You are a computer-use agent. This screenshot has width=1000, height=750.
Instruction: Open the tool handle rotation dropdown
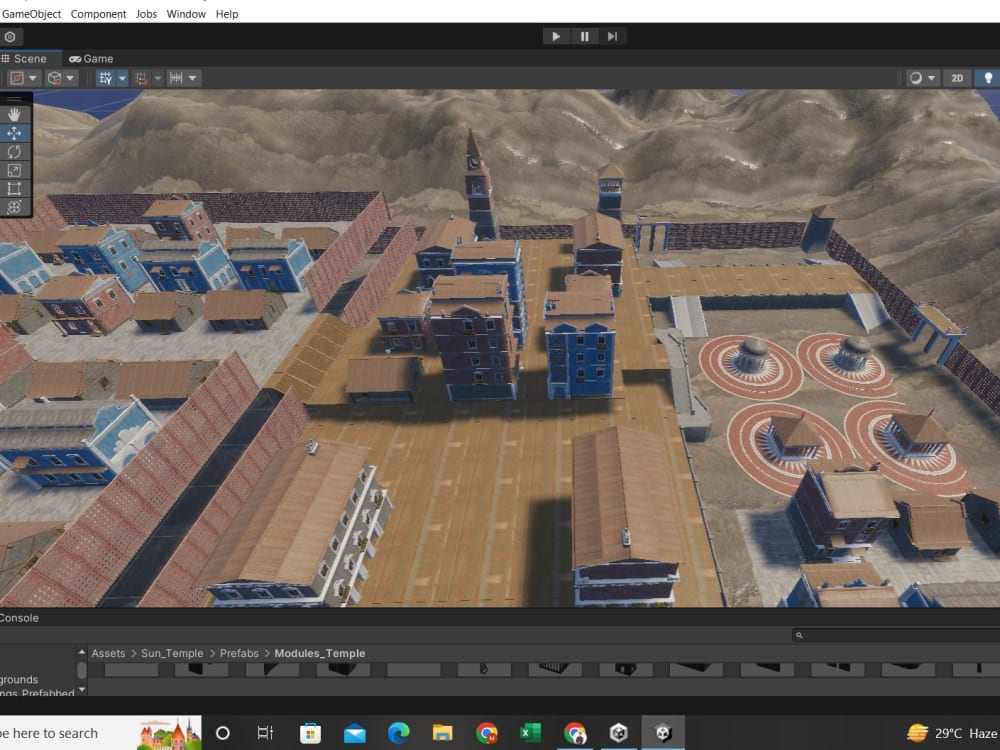click(x=70, y=77)
